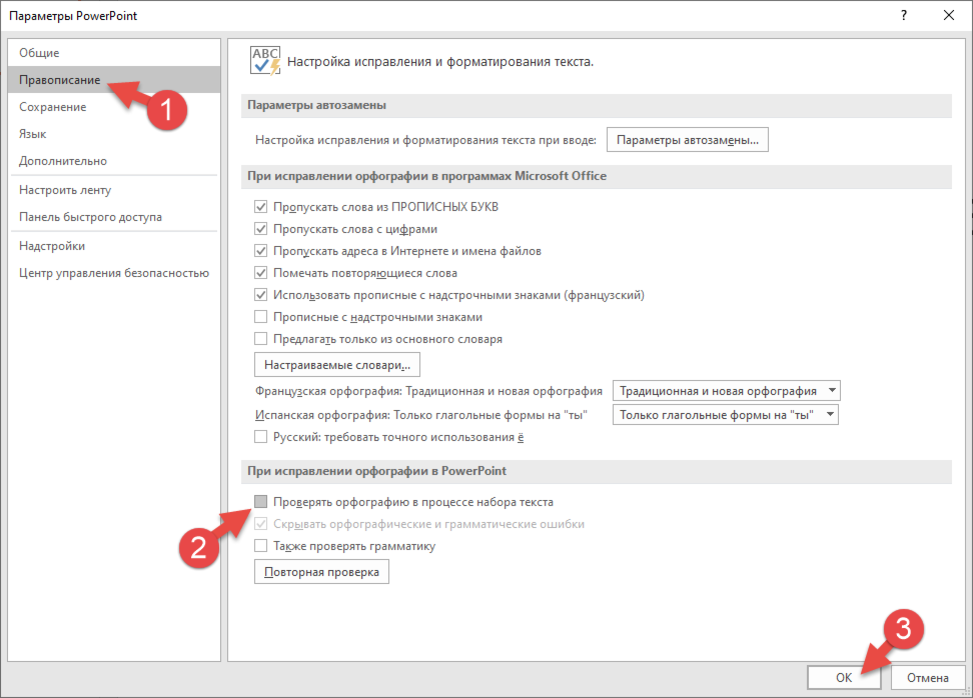Open 'Настроить ленту' page
973x698 pixels.
pos(114,190)
